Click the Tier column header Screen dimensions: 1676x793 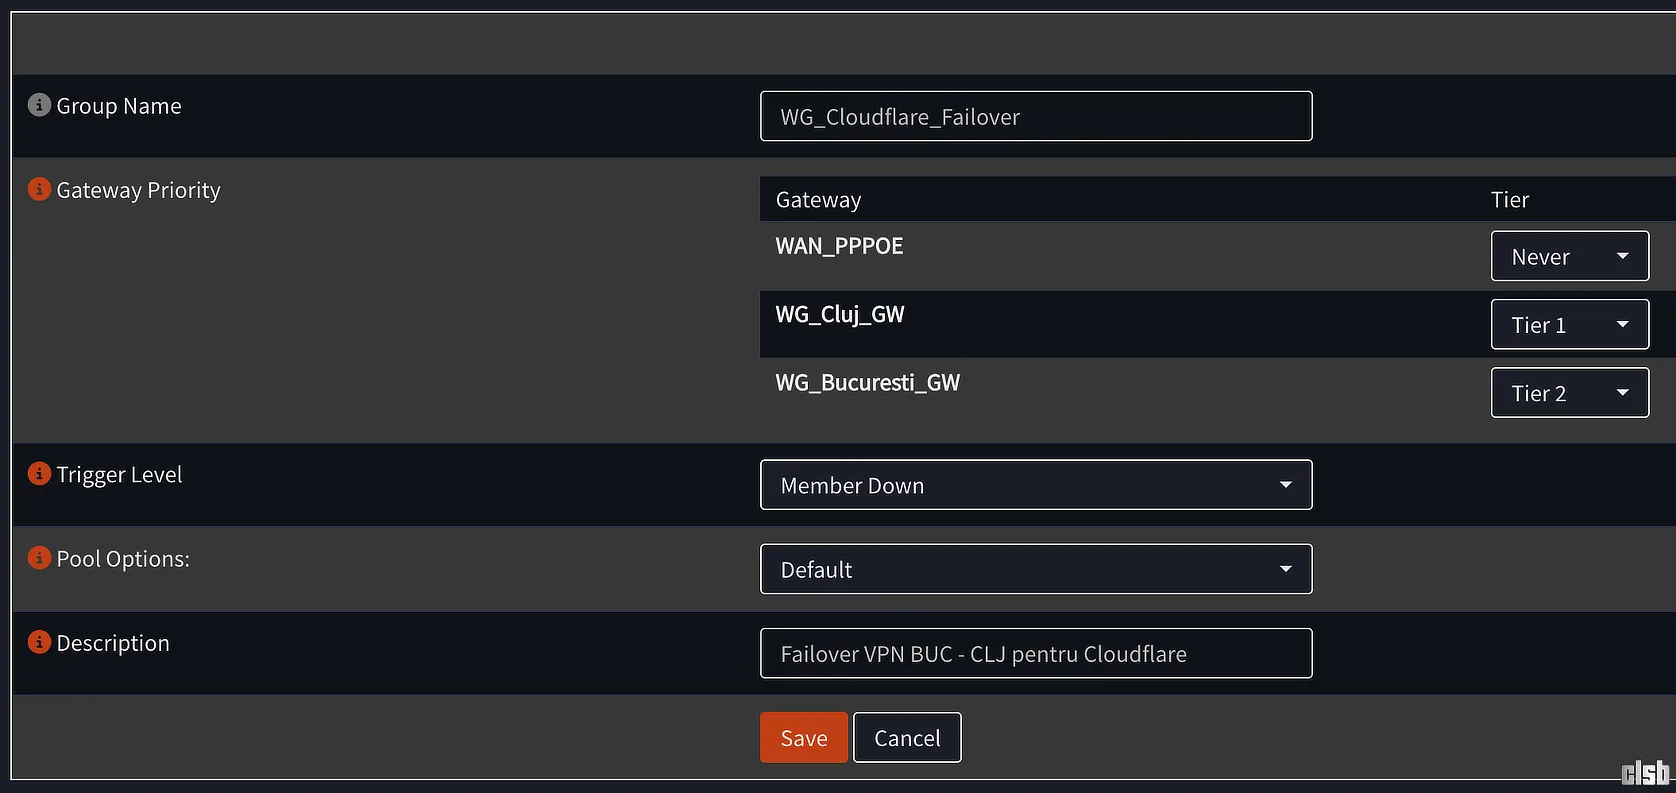pos(1509,200)
